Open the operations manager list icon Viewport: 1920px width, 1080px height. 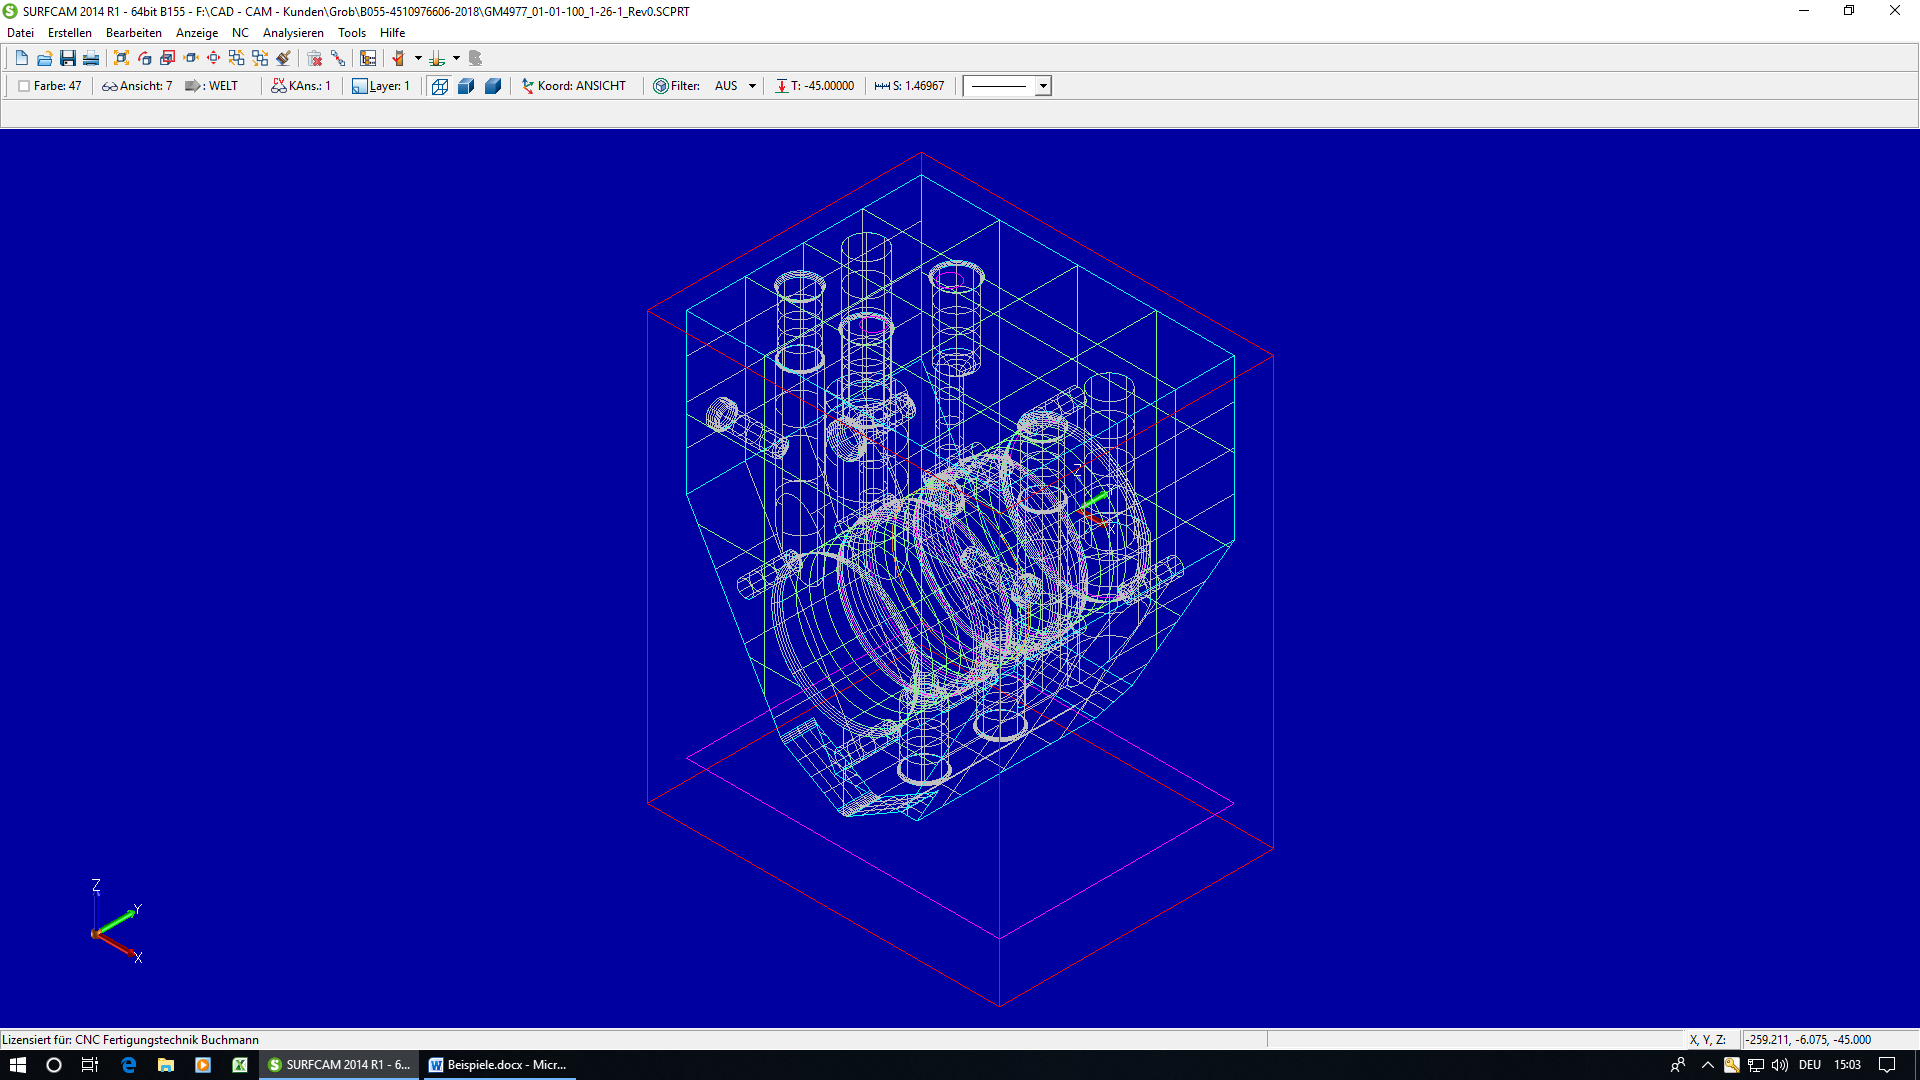pyautogui.click(x=368, y=58)
